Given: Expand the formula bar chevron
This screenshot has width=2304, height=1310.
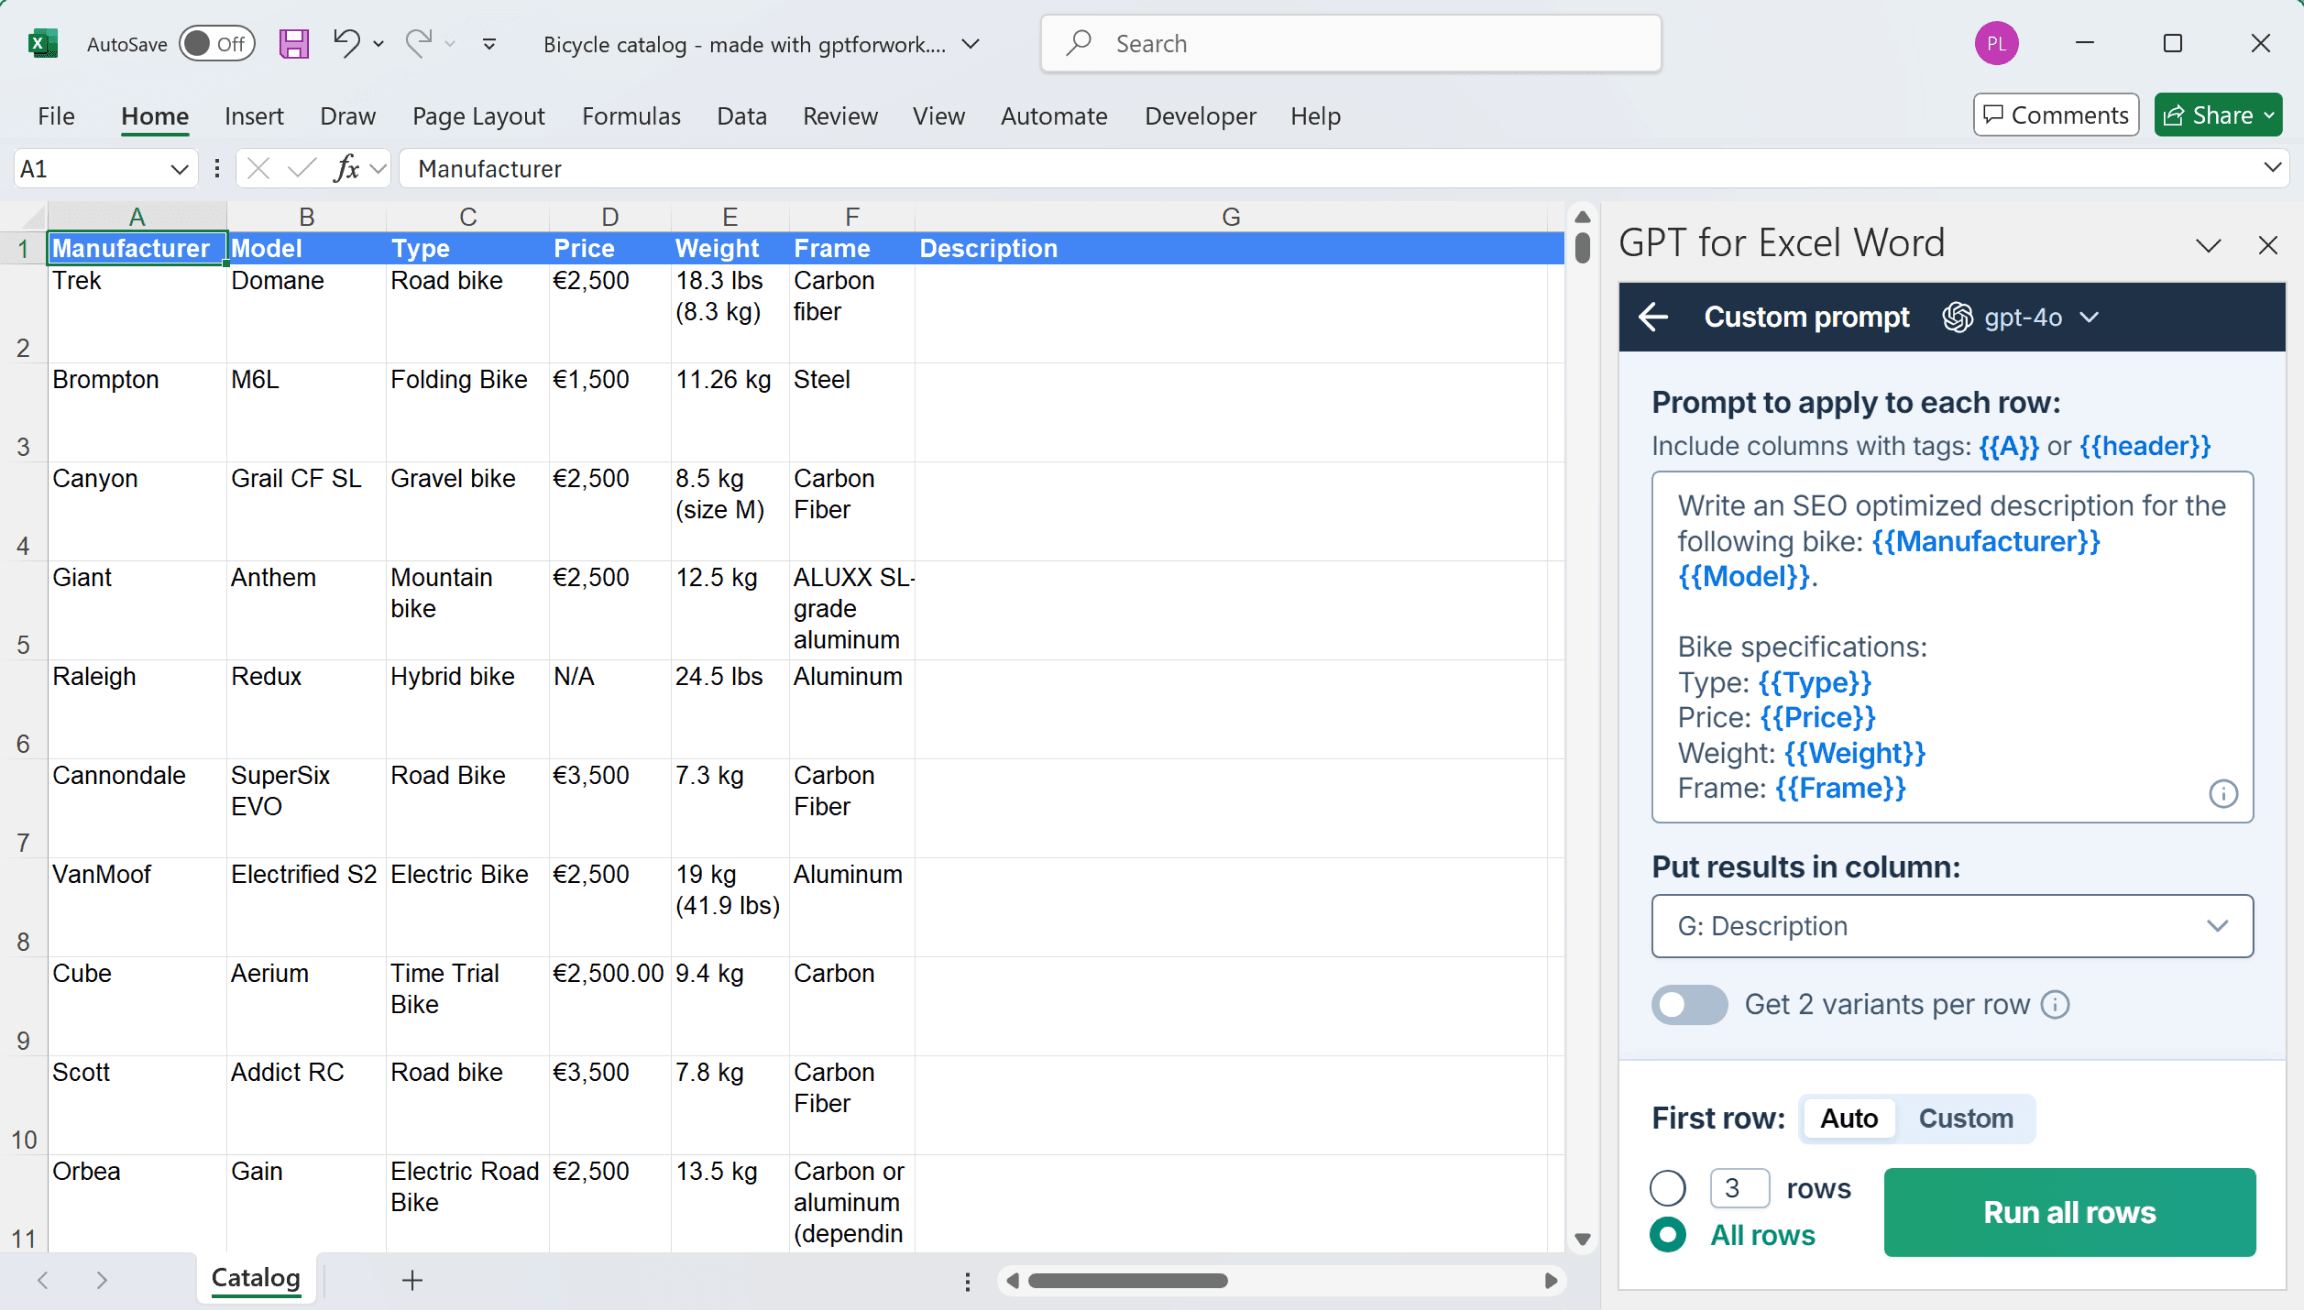Looking at the screenshot, I should coord(2272,168).
